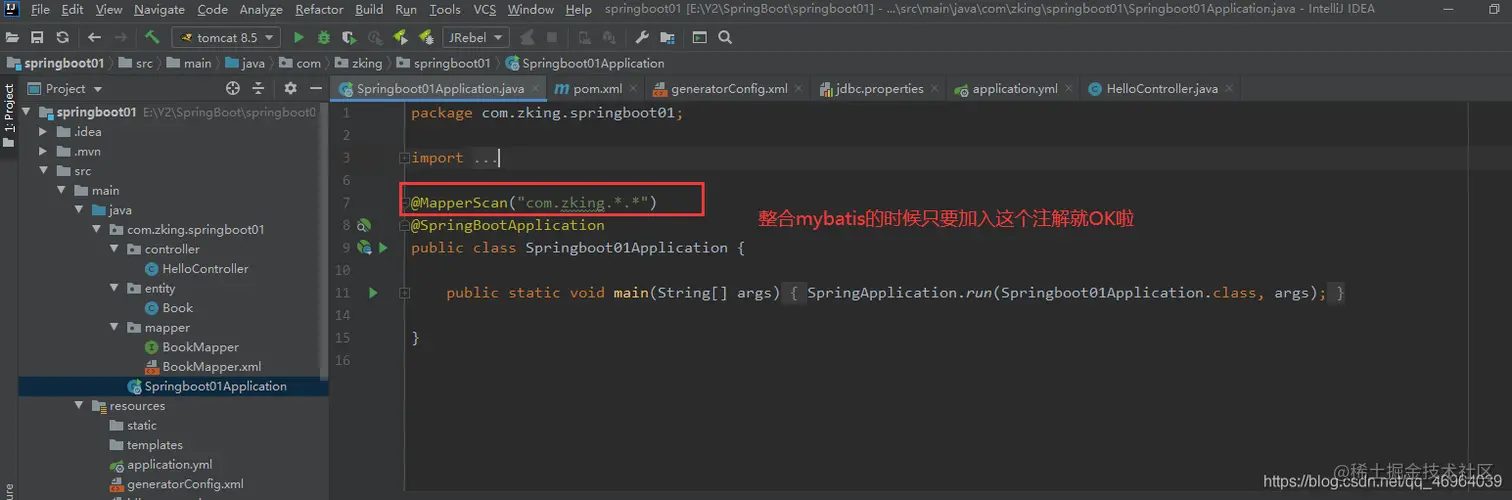Click the Open file toolbar icon

click(x=13, y=37)
